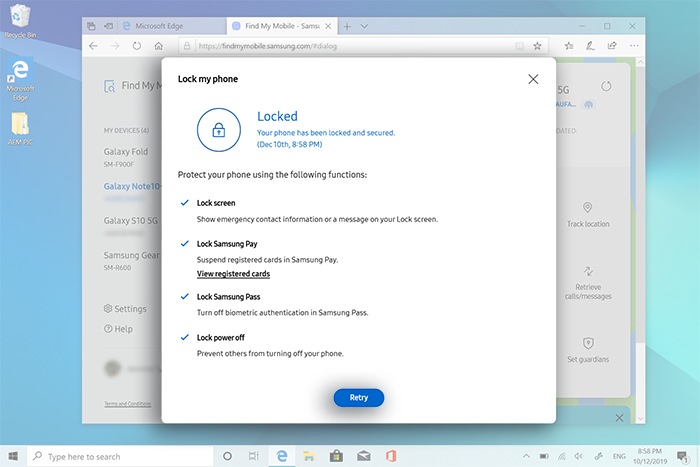Switch to the Microsoft Edge tab
Viewport: 700px width, 467px height.
[172, 26]
